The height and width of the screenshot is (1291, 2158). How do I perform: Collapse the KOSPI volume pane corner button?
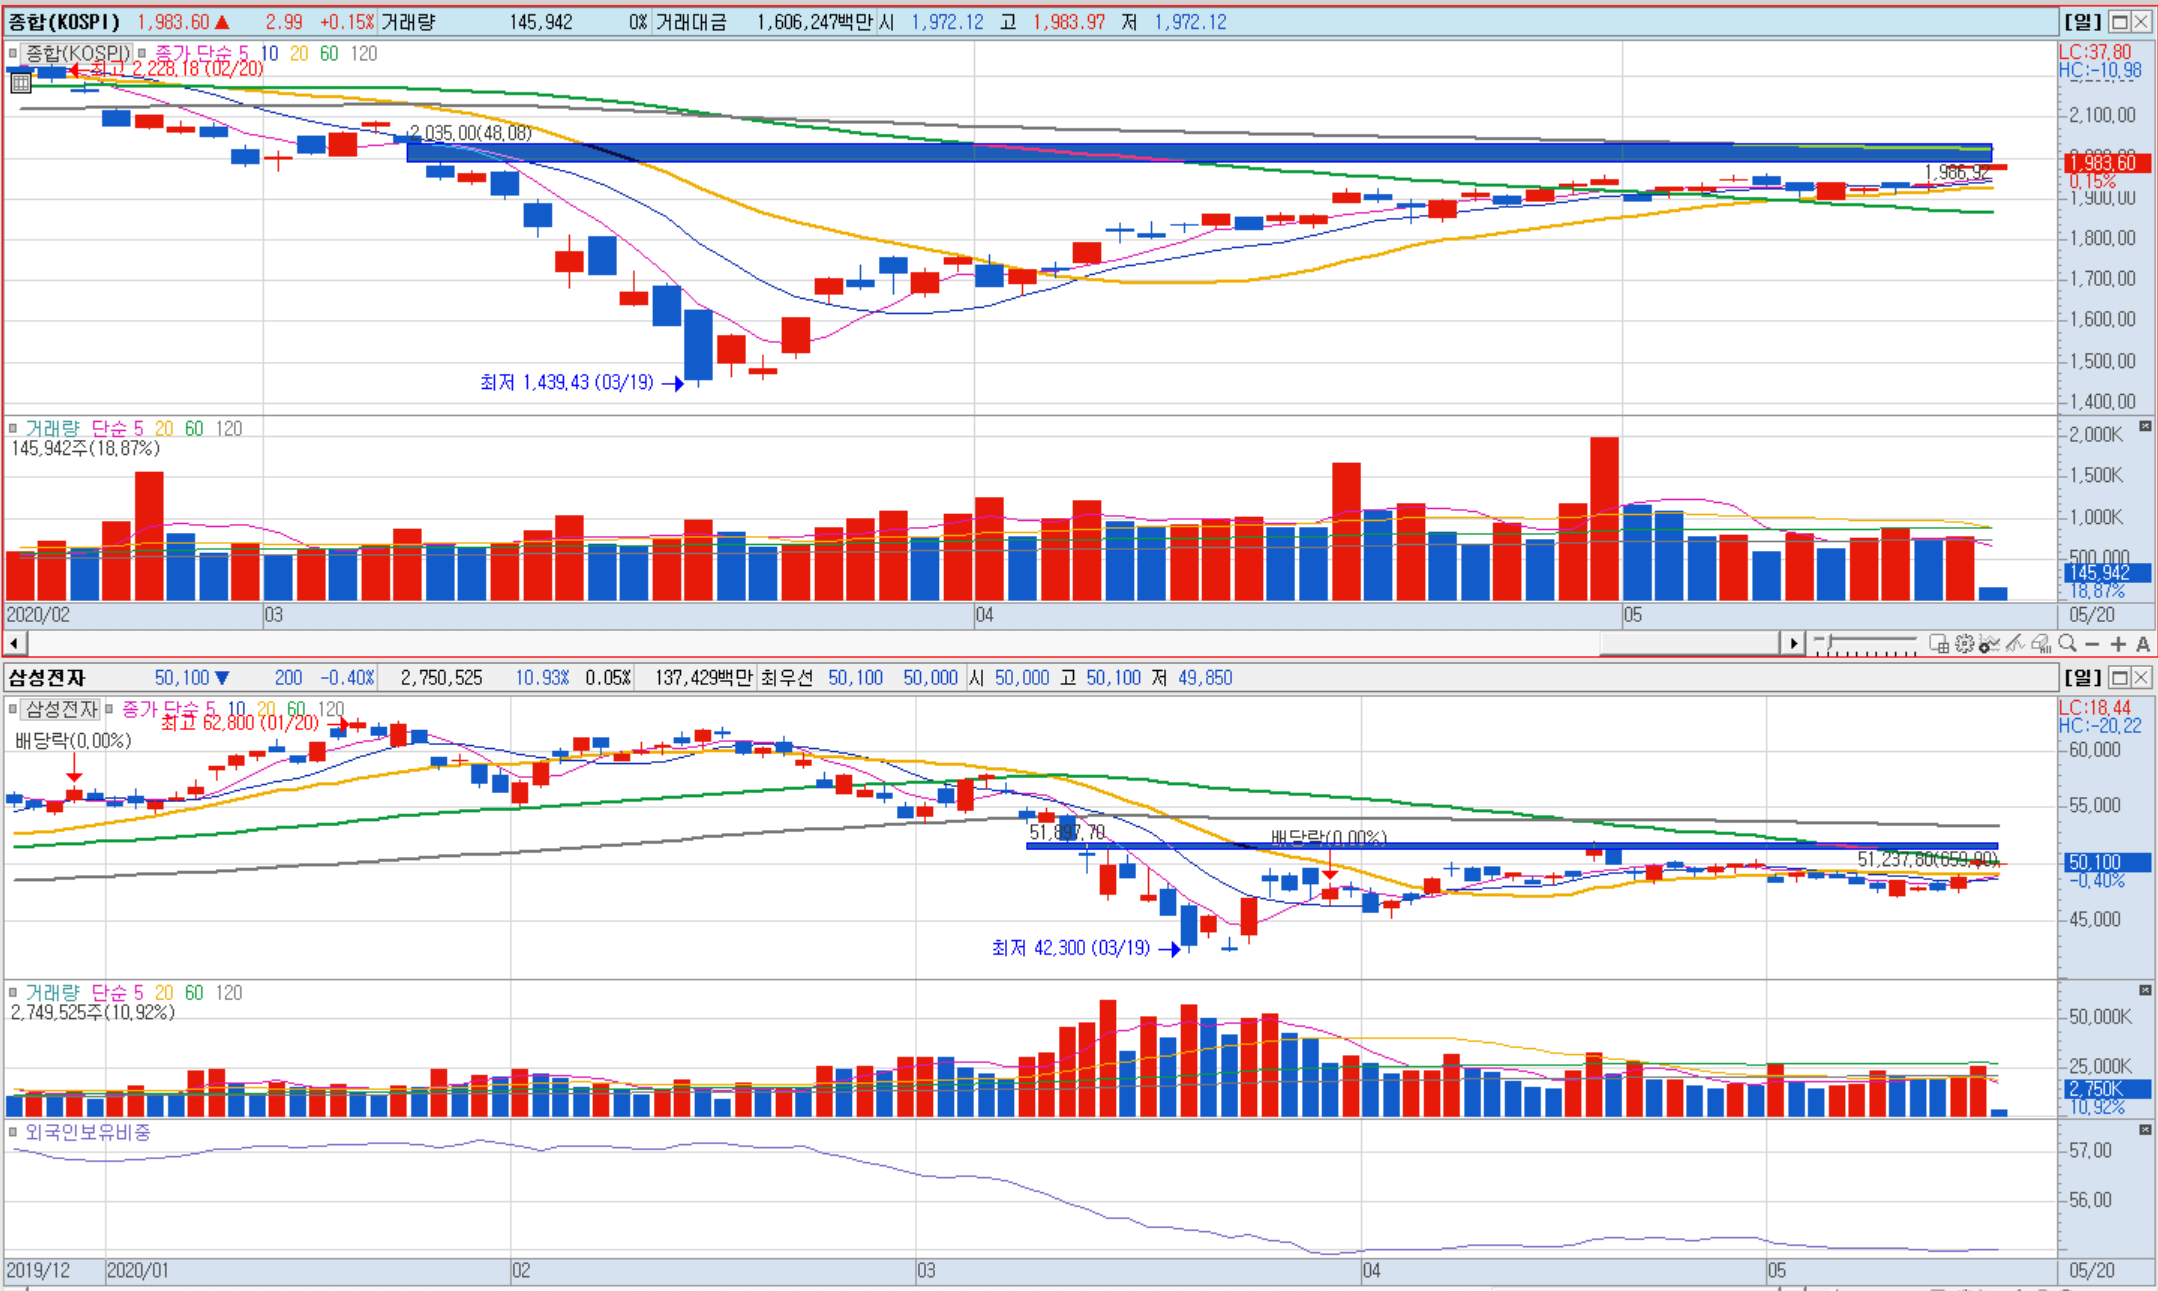click(x=2145, y=427)
